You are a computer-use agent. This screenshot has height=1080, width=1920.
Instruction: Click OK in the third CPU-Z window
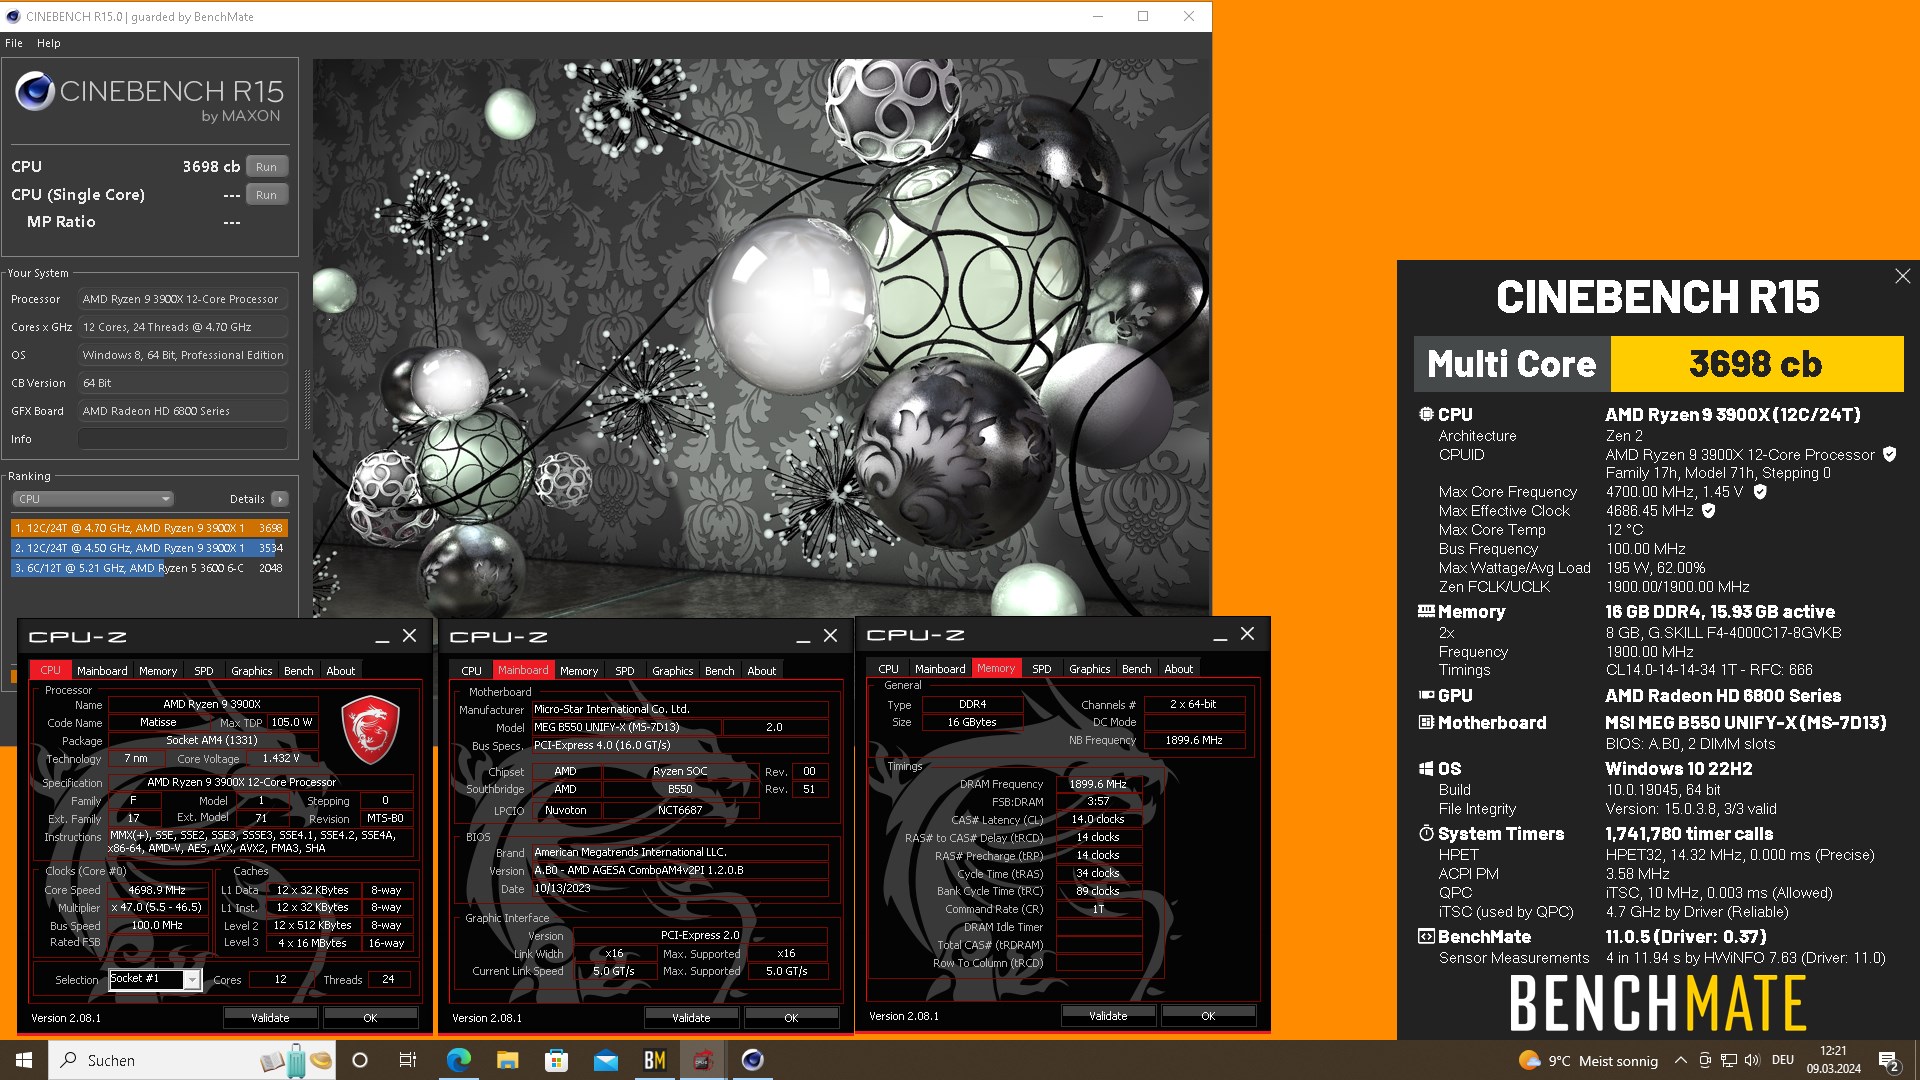click(x=1208, y=1016)
